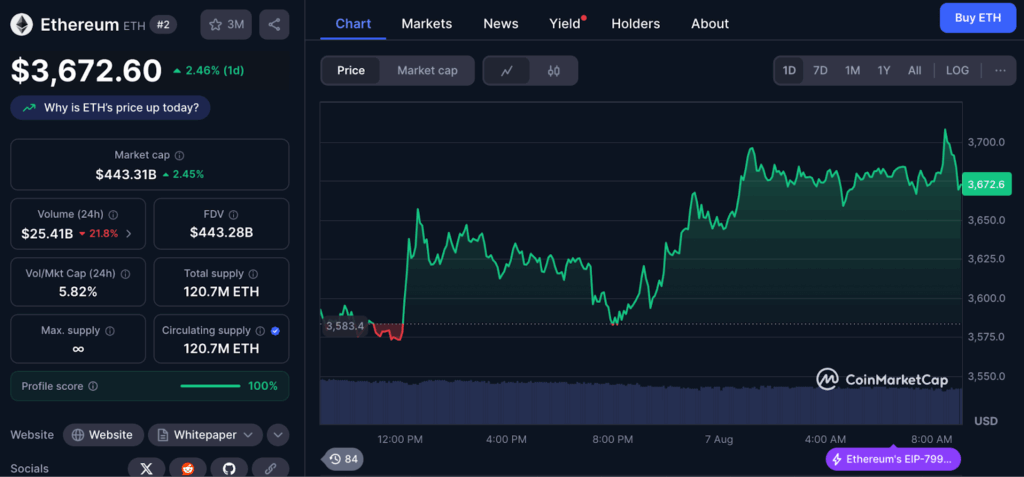
Task: Switch to the Holders tab
Action: [635, 23]
